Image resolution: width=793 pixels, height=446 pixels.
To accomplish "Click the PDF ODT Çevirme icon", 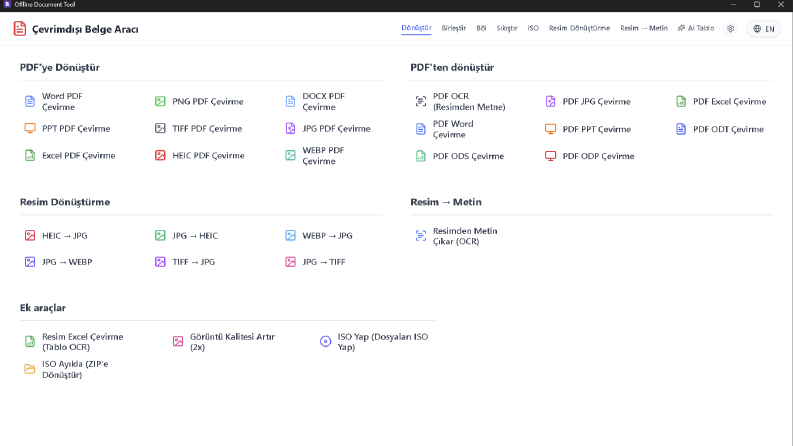I will (x=681, y=129).
